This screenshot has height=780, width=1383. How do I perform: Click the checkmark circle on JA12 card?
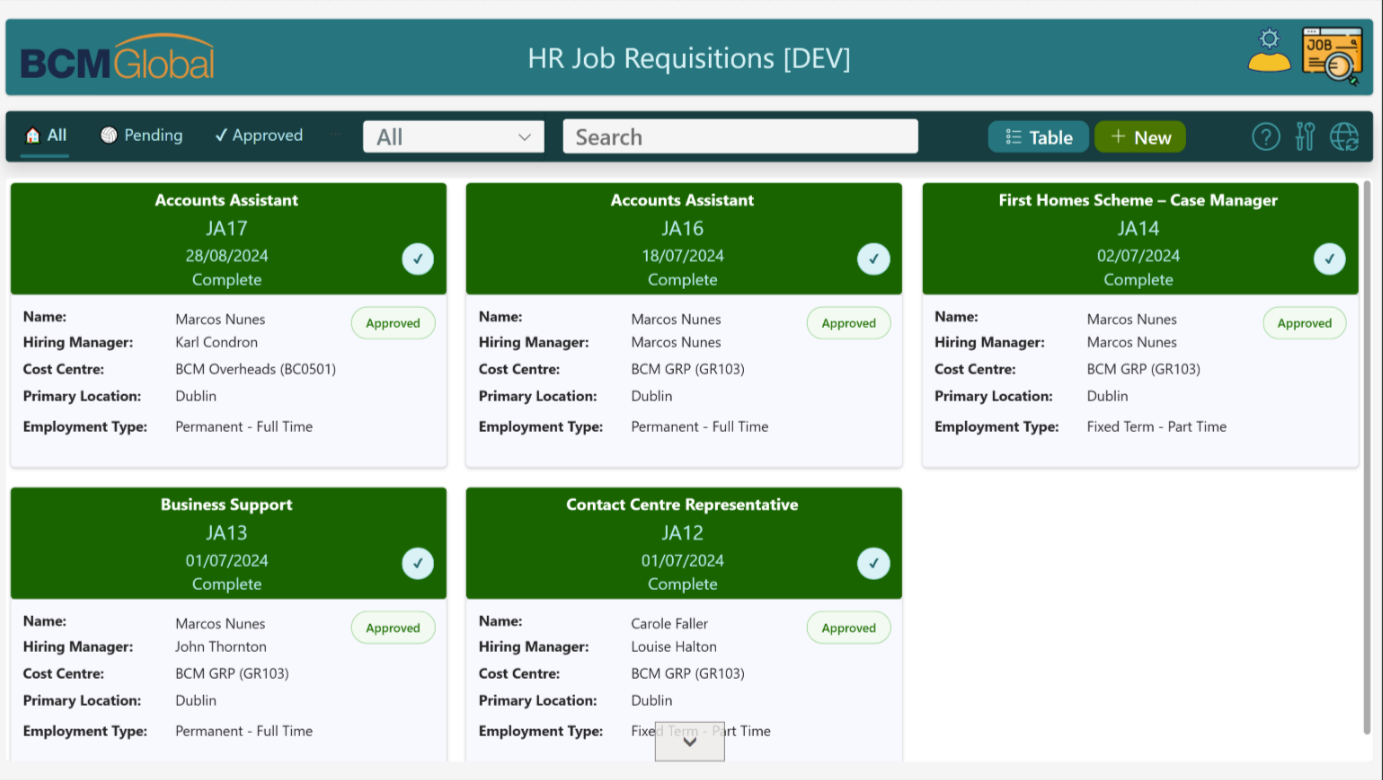[x=873, y=563]
